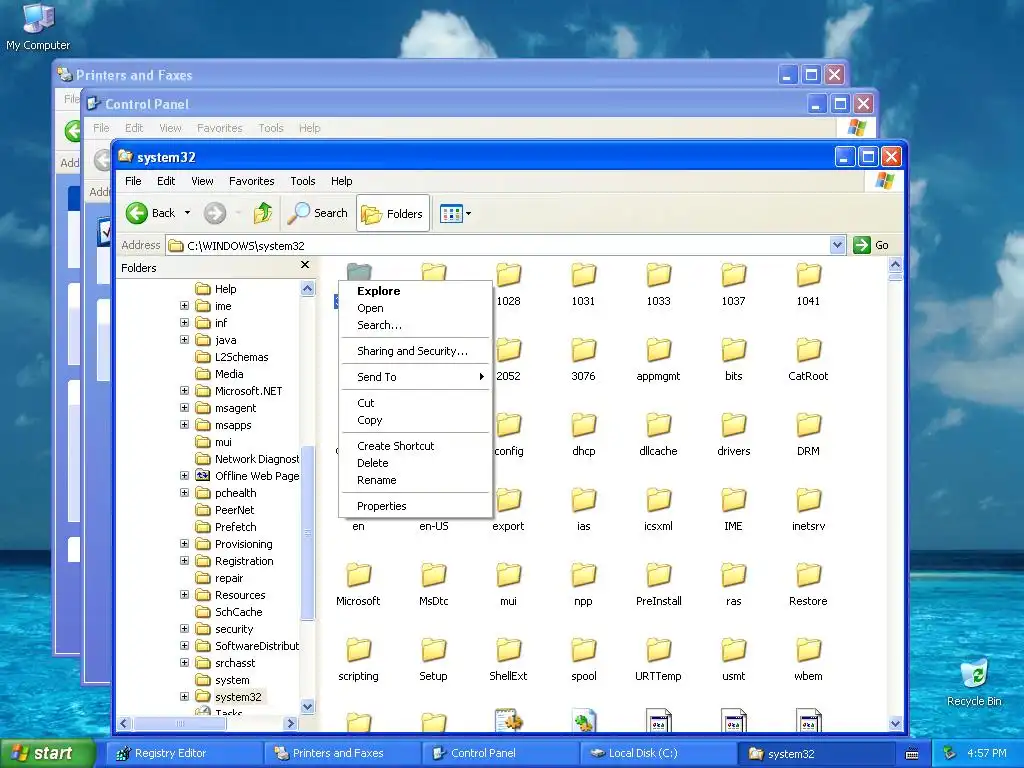Open the File menu in system32

[x=133, y=181]
